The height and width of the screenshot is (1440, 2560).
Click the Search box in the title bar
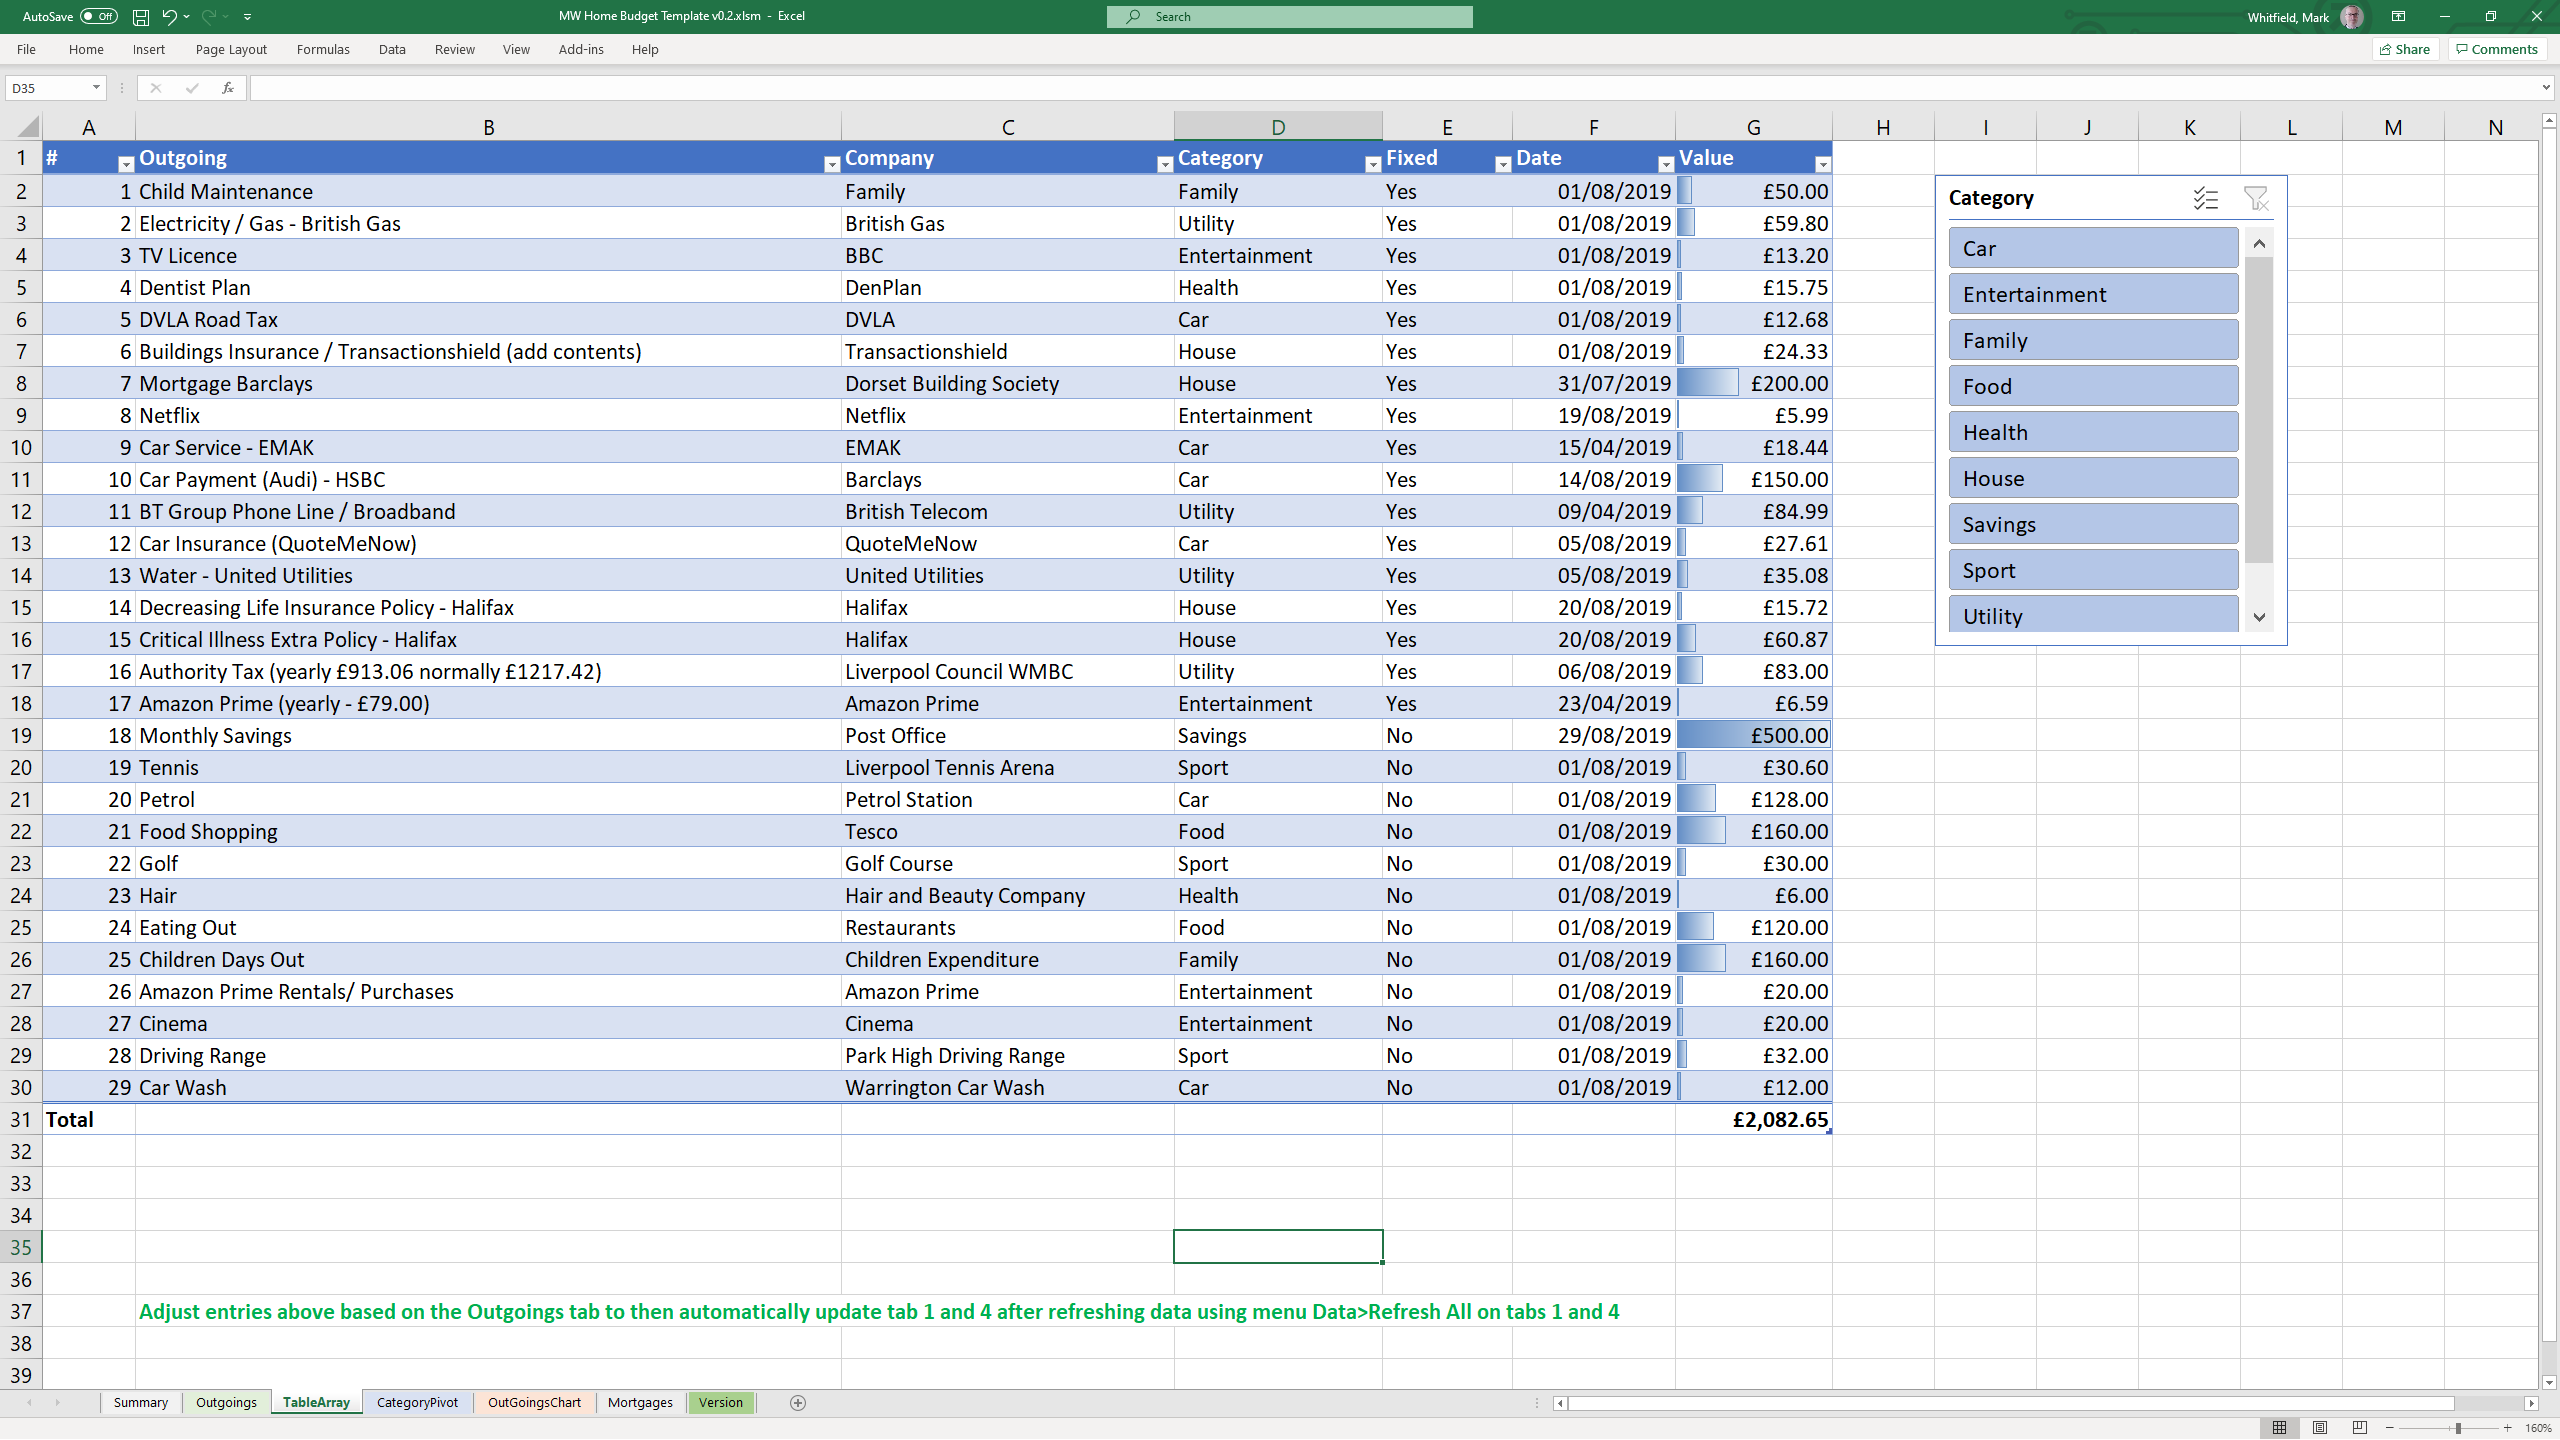[1289, 17]
